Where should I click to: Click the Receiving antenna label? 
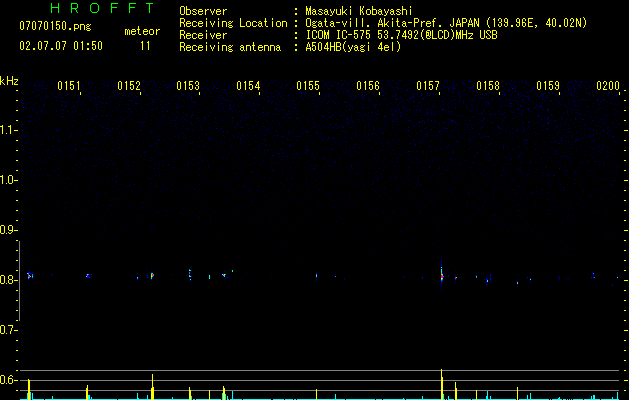click(x=230, y=47)
